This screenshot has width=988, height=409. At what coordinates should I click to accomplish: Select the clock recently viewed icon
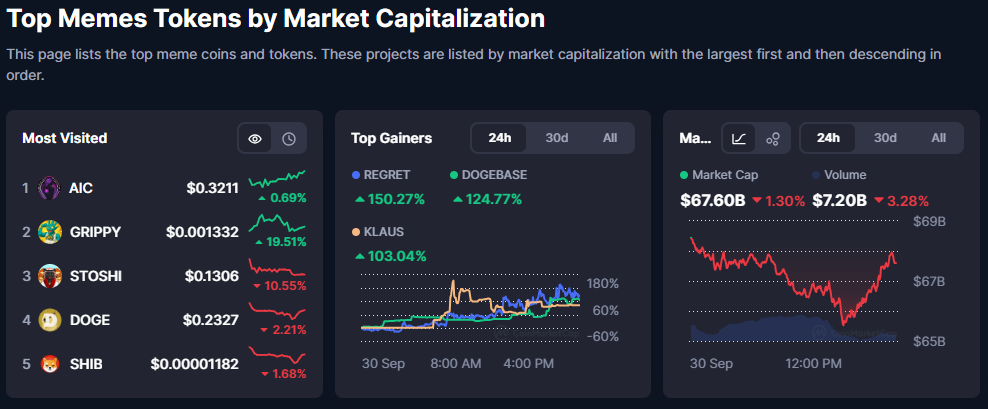289,138
